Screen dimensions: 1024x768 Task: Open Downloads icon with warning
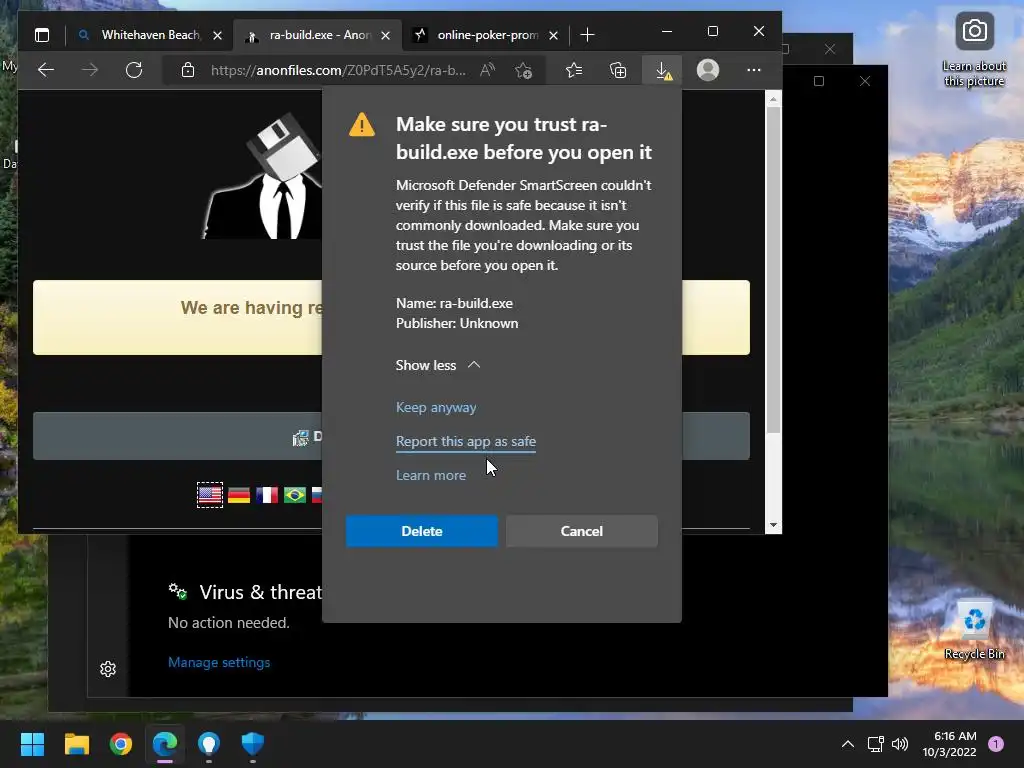pos(664,70)
